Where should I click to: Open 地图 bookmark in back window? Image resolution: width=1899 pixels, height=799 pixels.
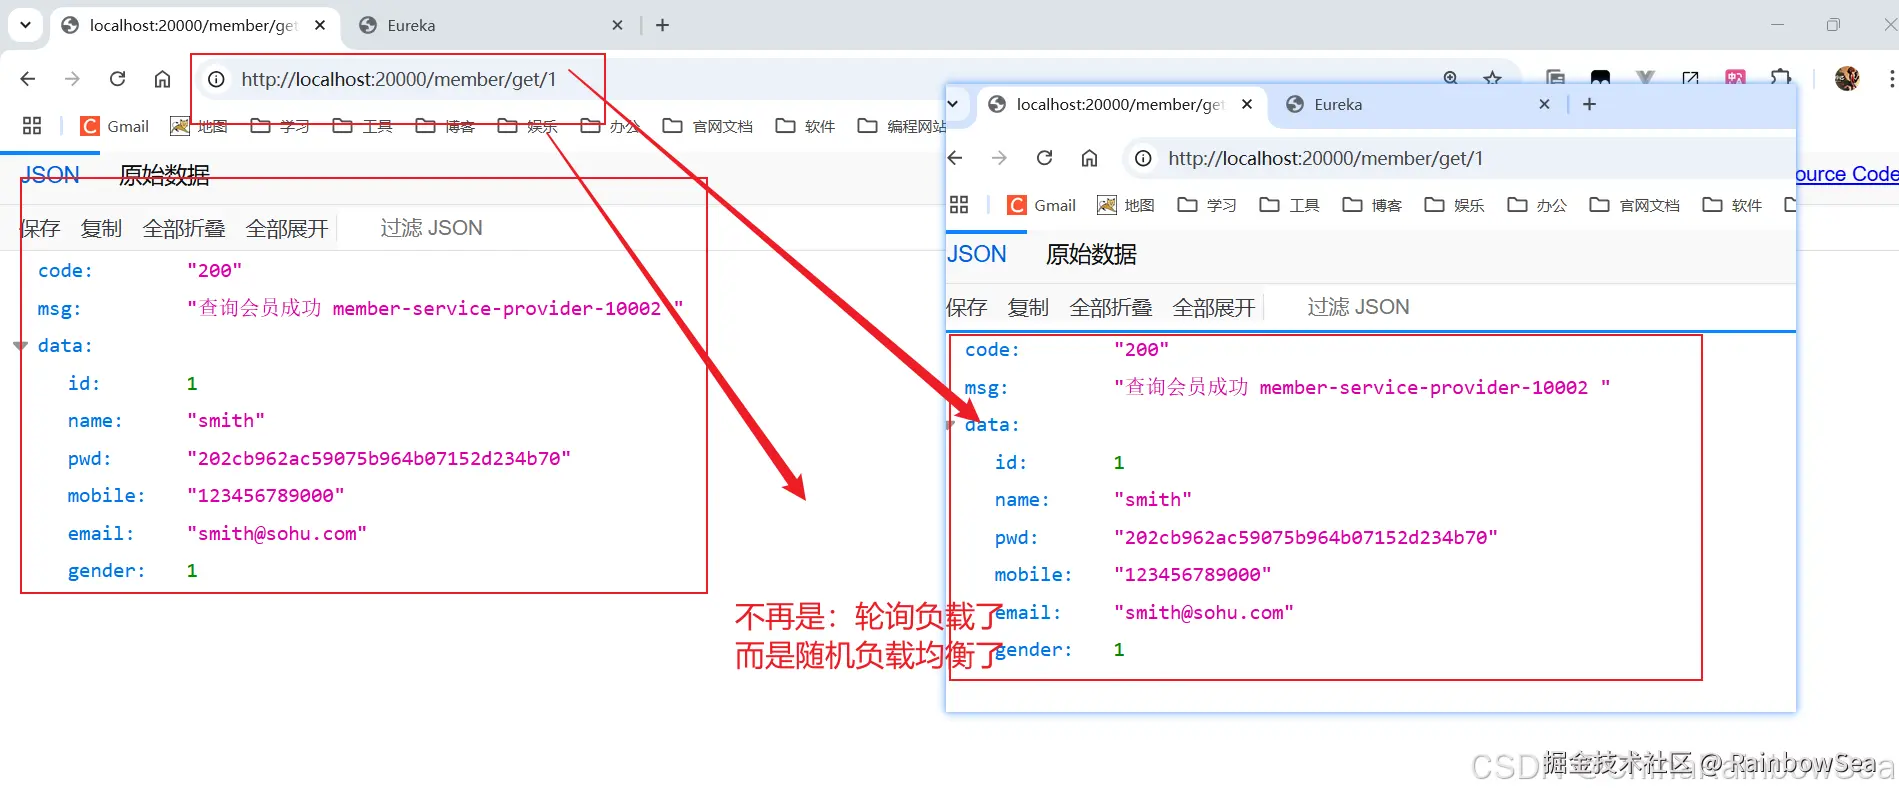click(199, 126)
